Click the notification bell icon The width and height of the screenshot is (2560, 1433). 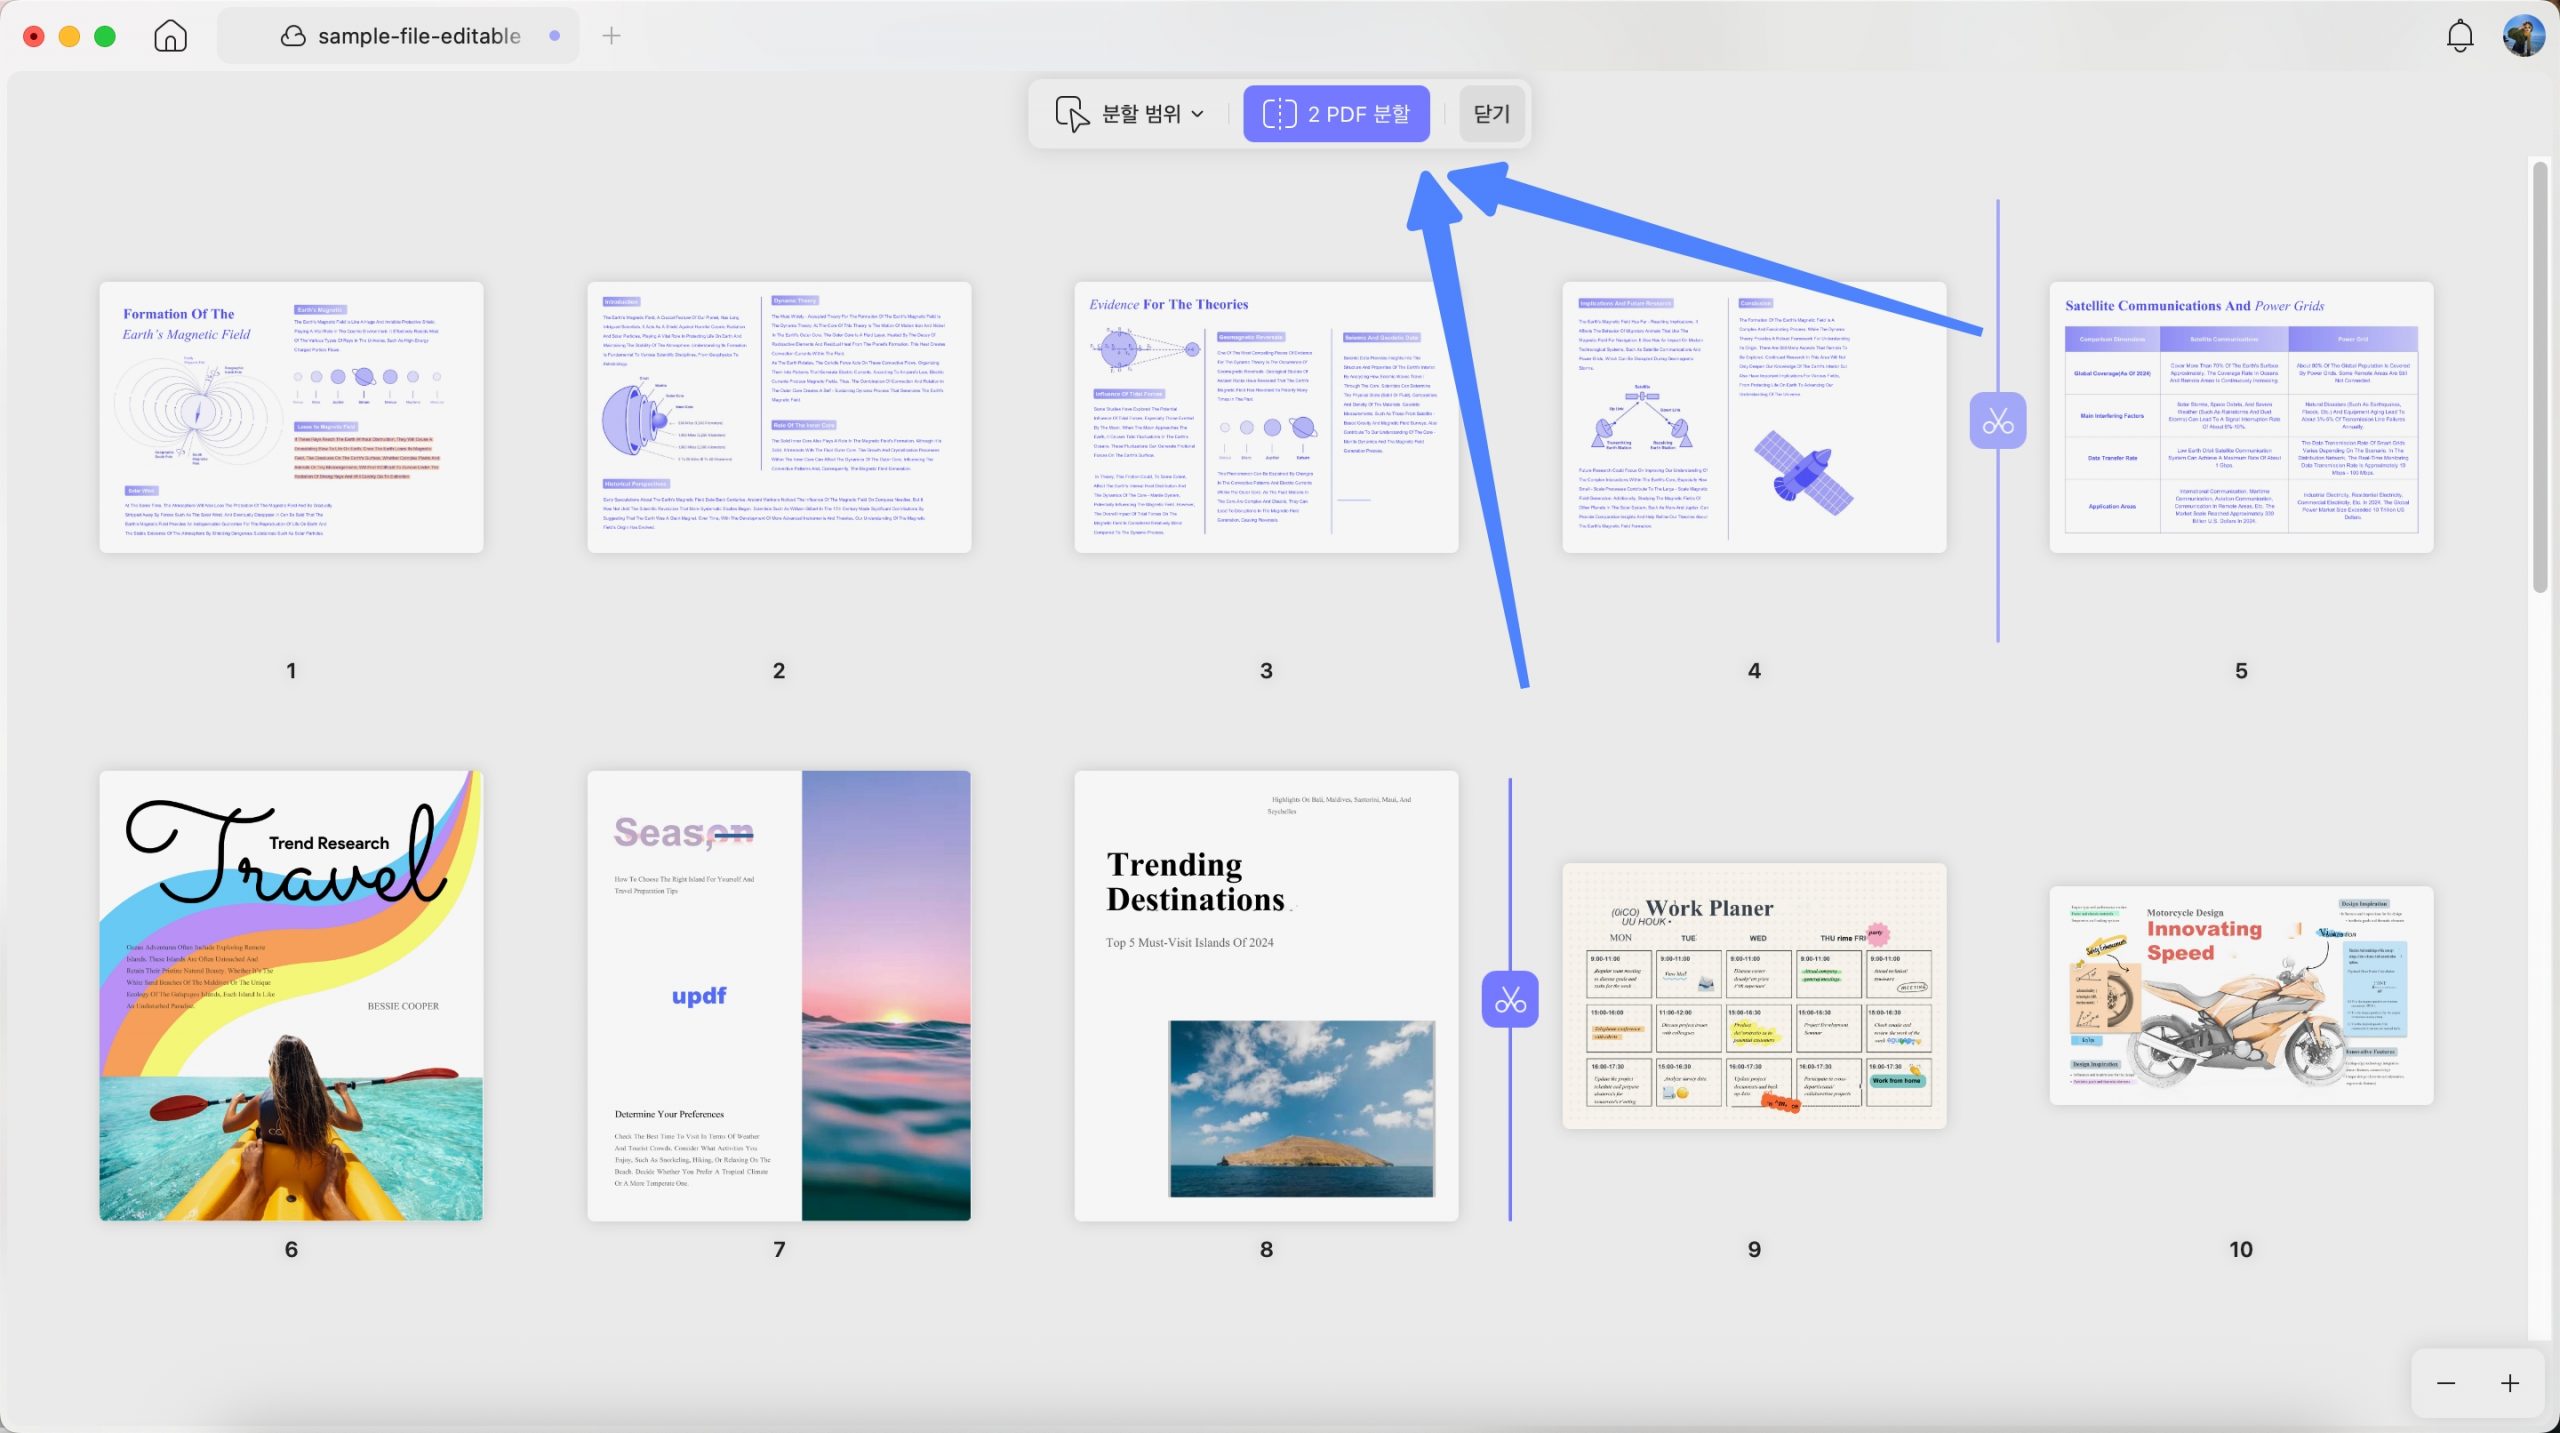coord(2459,37)
